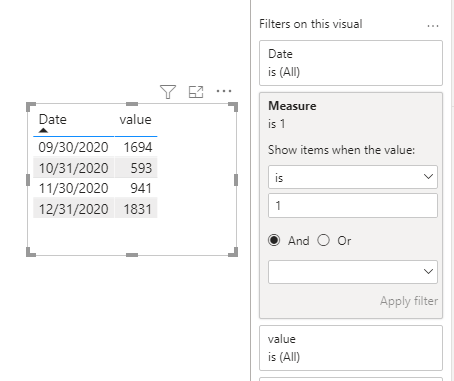This screenshot has width=454, height=381.
Task: Click the bottom-middle handle of the visual
Action: (132, 255)
